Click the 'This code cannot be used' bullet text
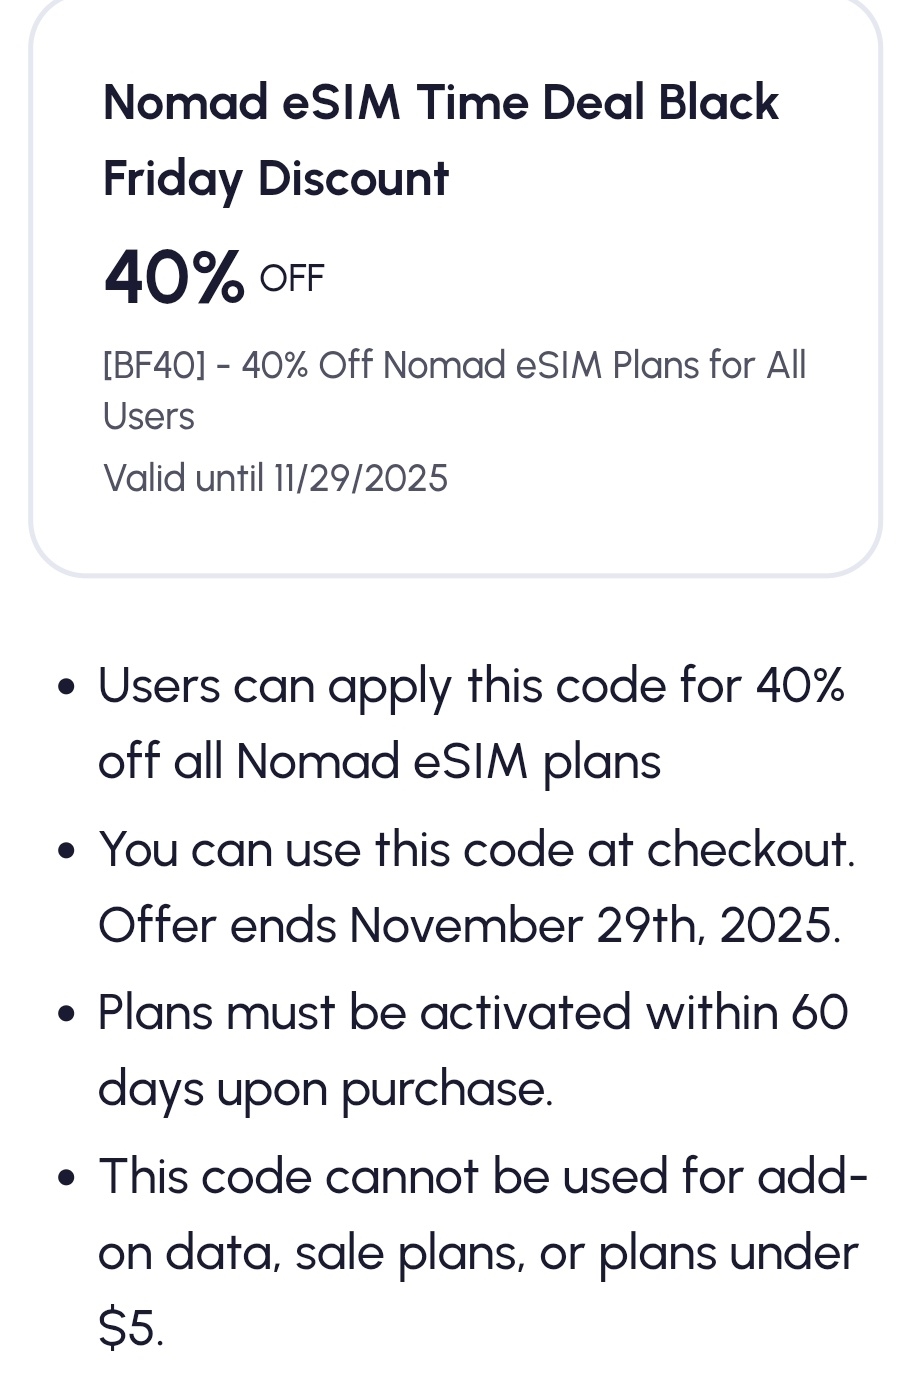 (x=482, y=1175)
